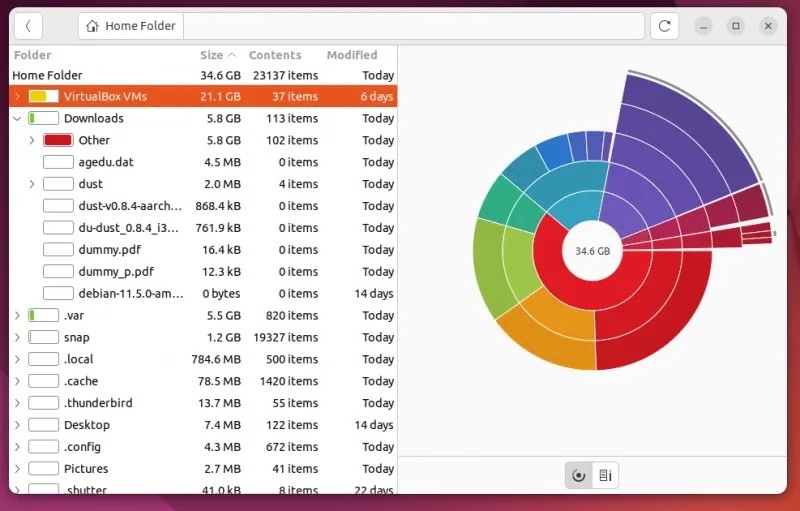Click the 2.7 MB size of Pictures
The image size is (800, 511).
222,469
